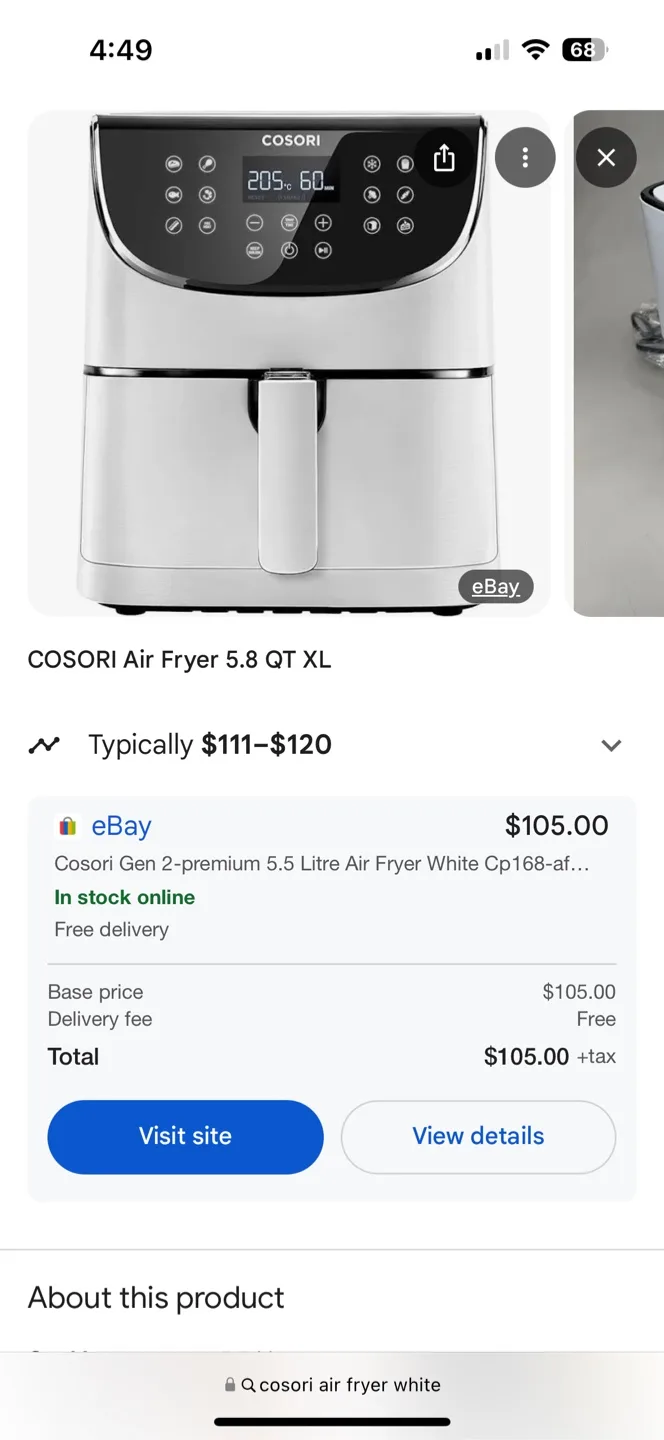This screenshot has width=664, height=1440.
Task: Tap the eBay badge on the product photo
Action: (494, 586)
